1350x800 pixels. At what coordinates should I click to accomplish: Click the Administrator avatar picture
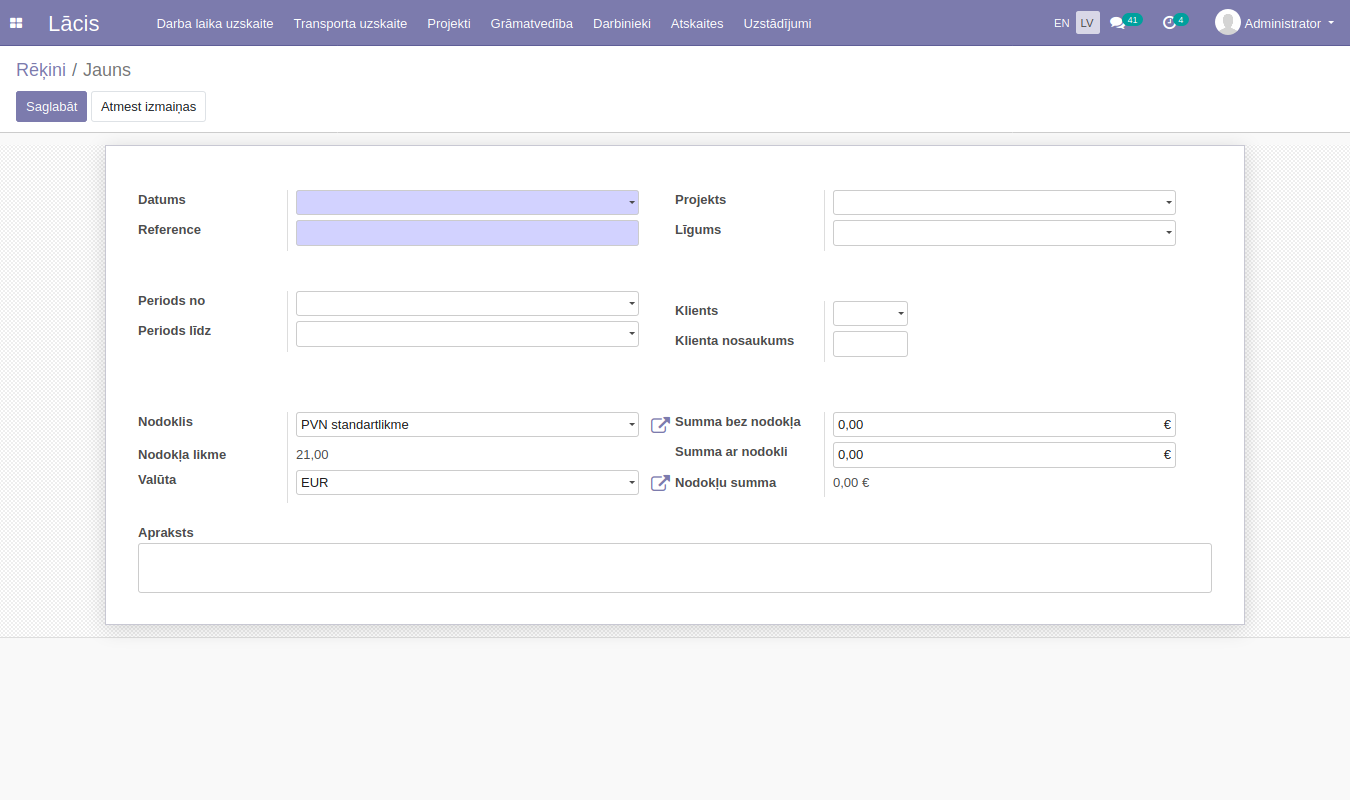click(x=1227, y=22)
